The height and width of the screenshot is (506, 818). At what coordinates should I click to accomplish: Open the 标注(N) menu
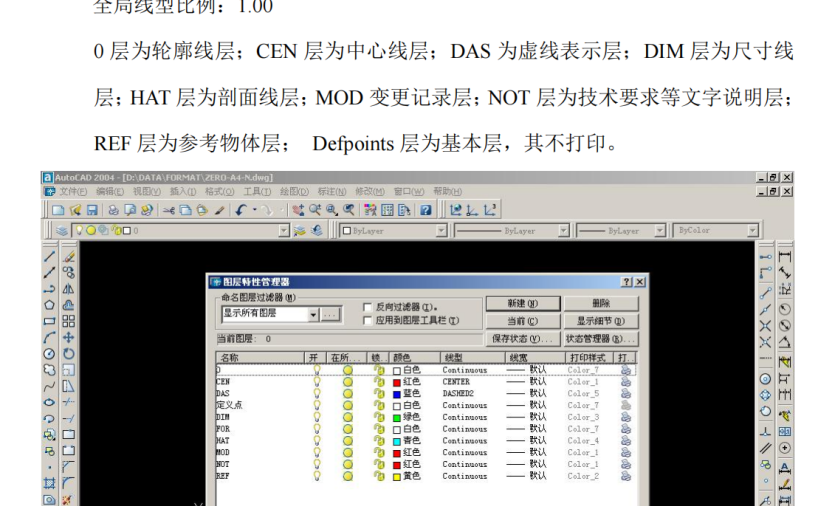(332, 191)
